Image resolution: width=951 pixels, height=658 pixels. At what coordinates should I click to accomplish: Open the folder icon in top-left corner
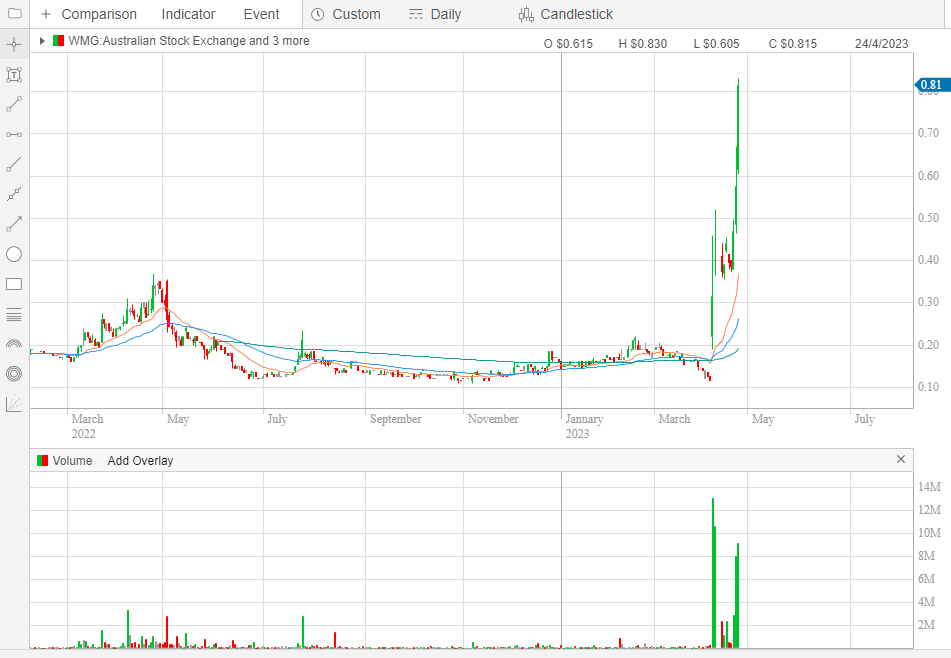[x=15, y=13]
